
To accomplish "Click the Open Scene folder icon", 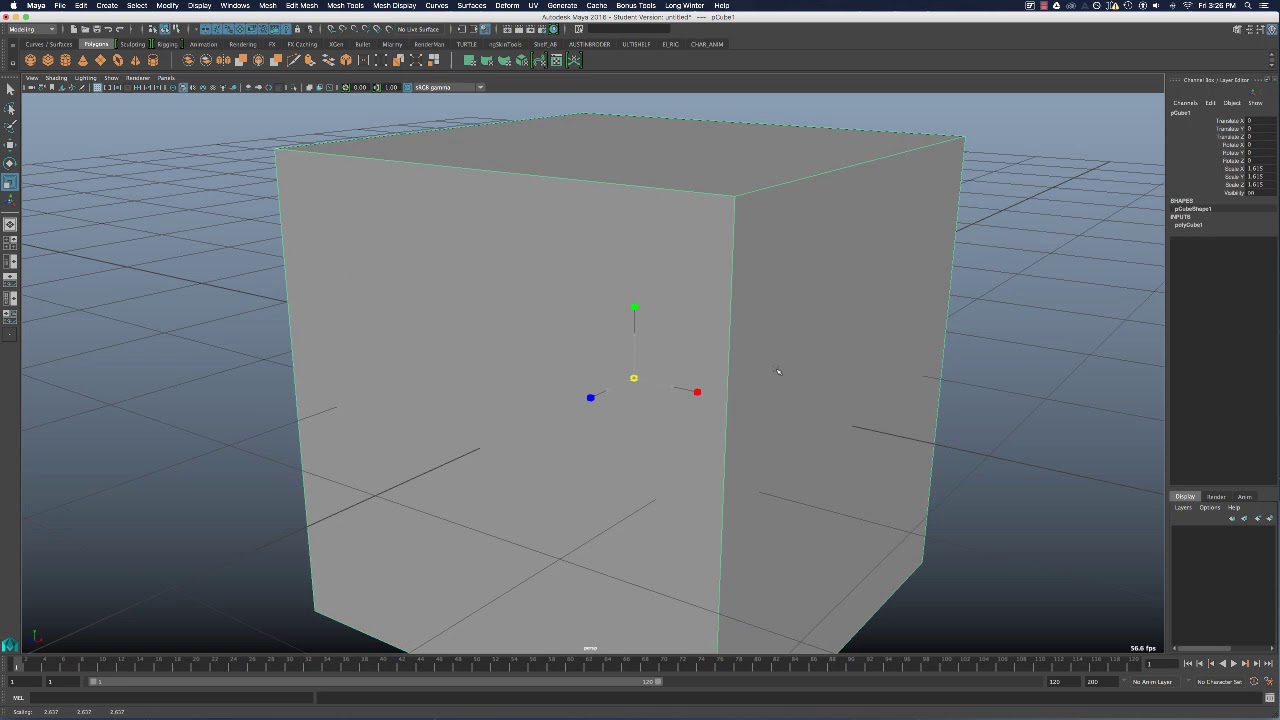I will 84,29.
